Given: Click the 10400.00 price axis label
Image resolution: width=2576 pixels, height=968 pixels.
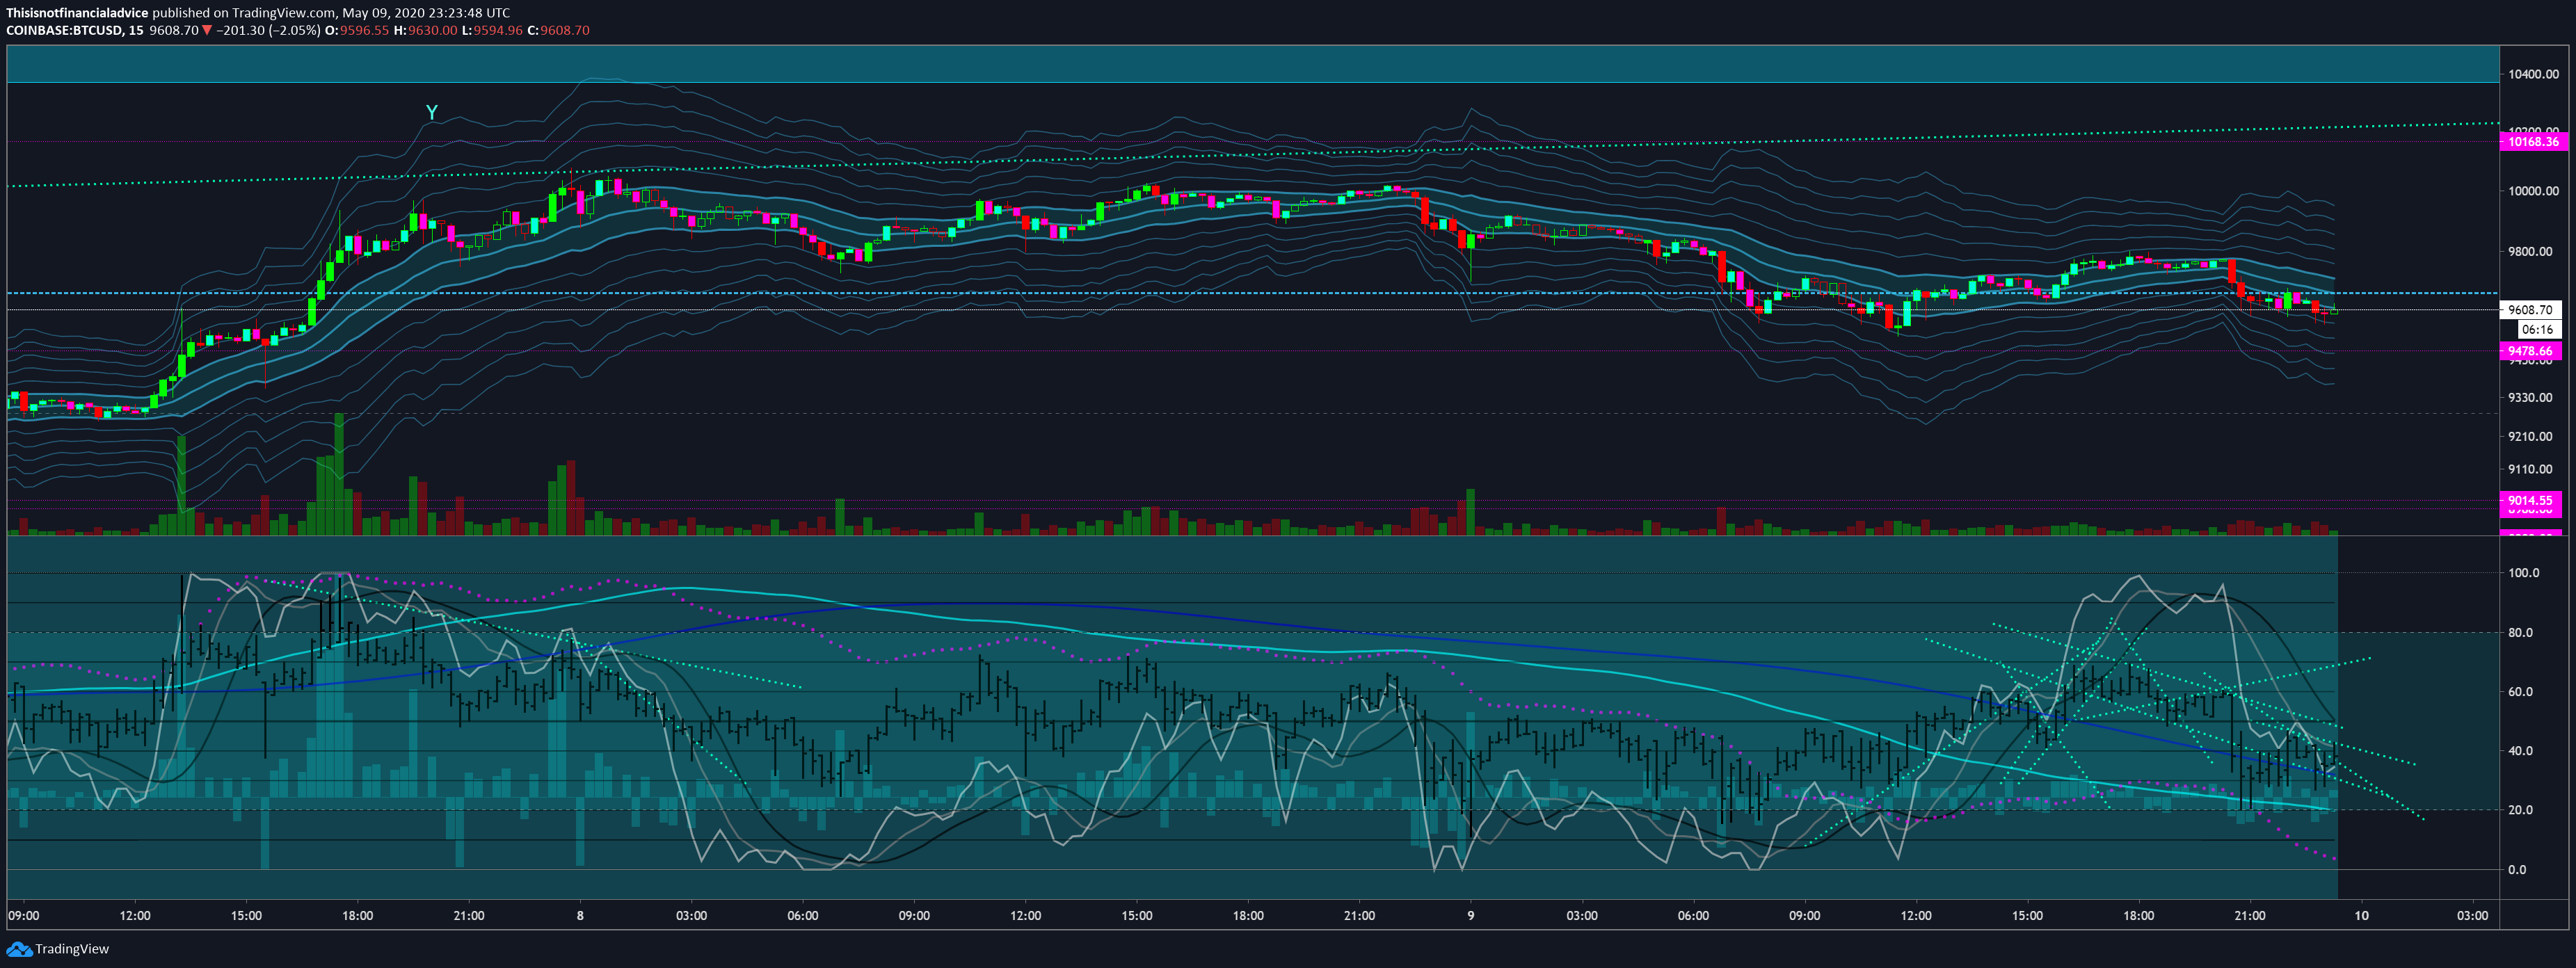Looking at the screenshot, I should pyautogui.click(x=2533, y=74).
